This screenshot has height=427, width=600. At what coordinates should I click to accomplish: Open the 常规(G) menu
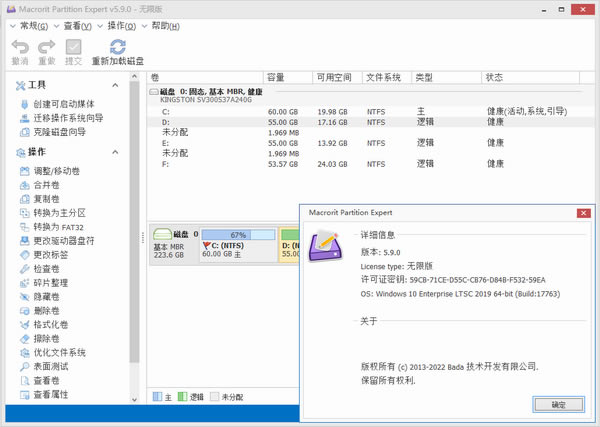click(29, 26)
